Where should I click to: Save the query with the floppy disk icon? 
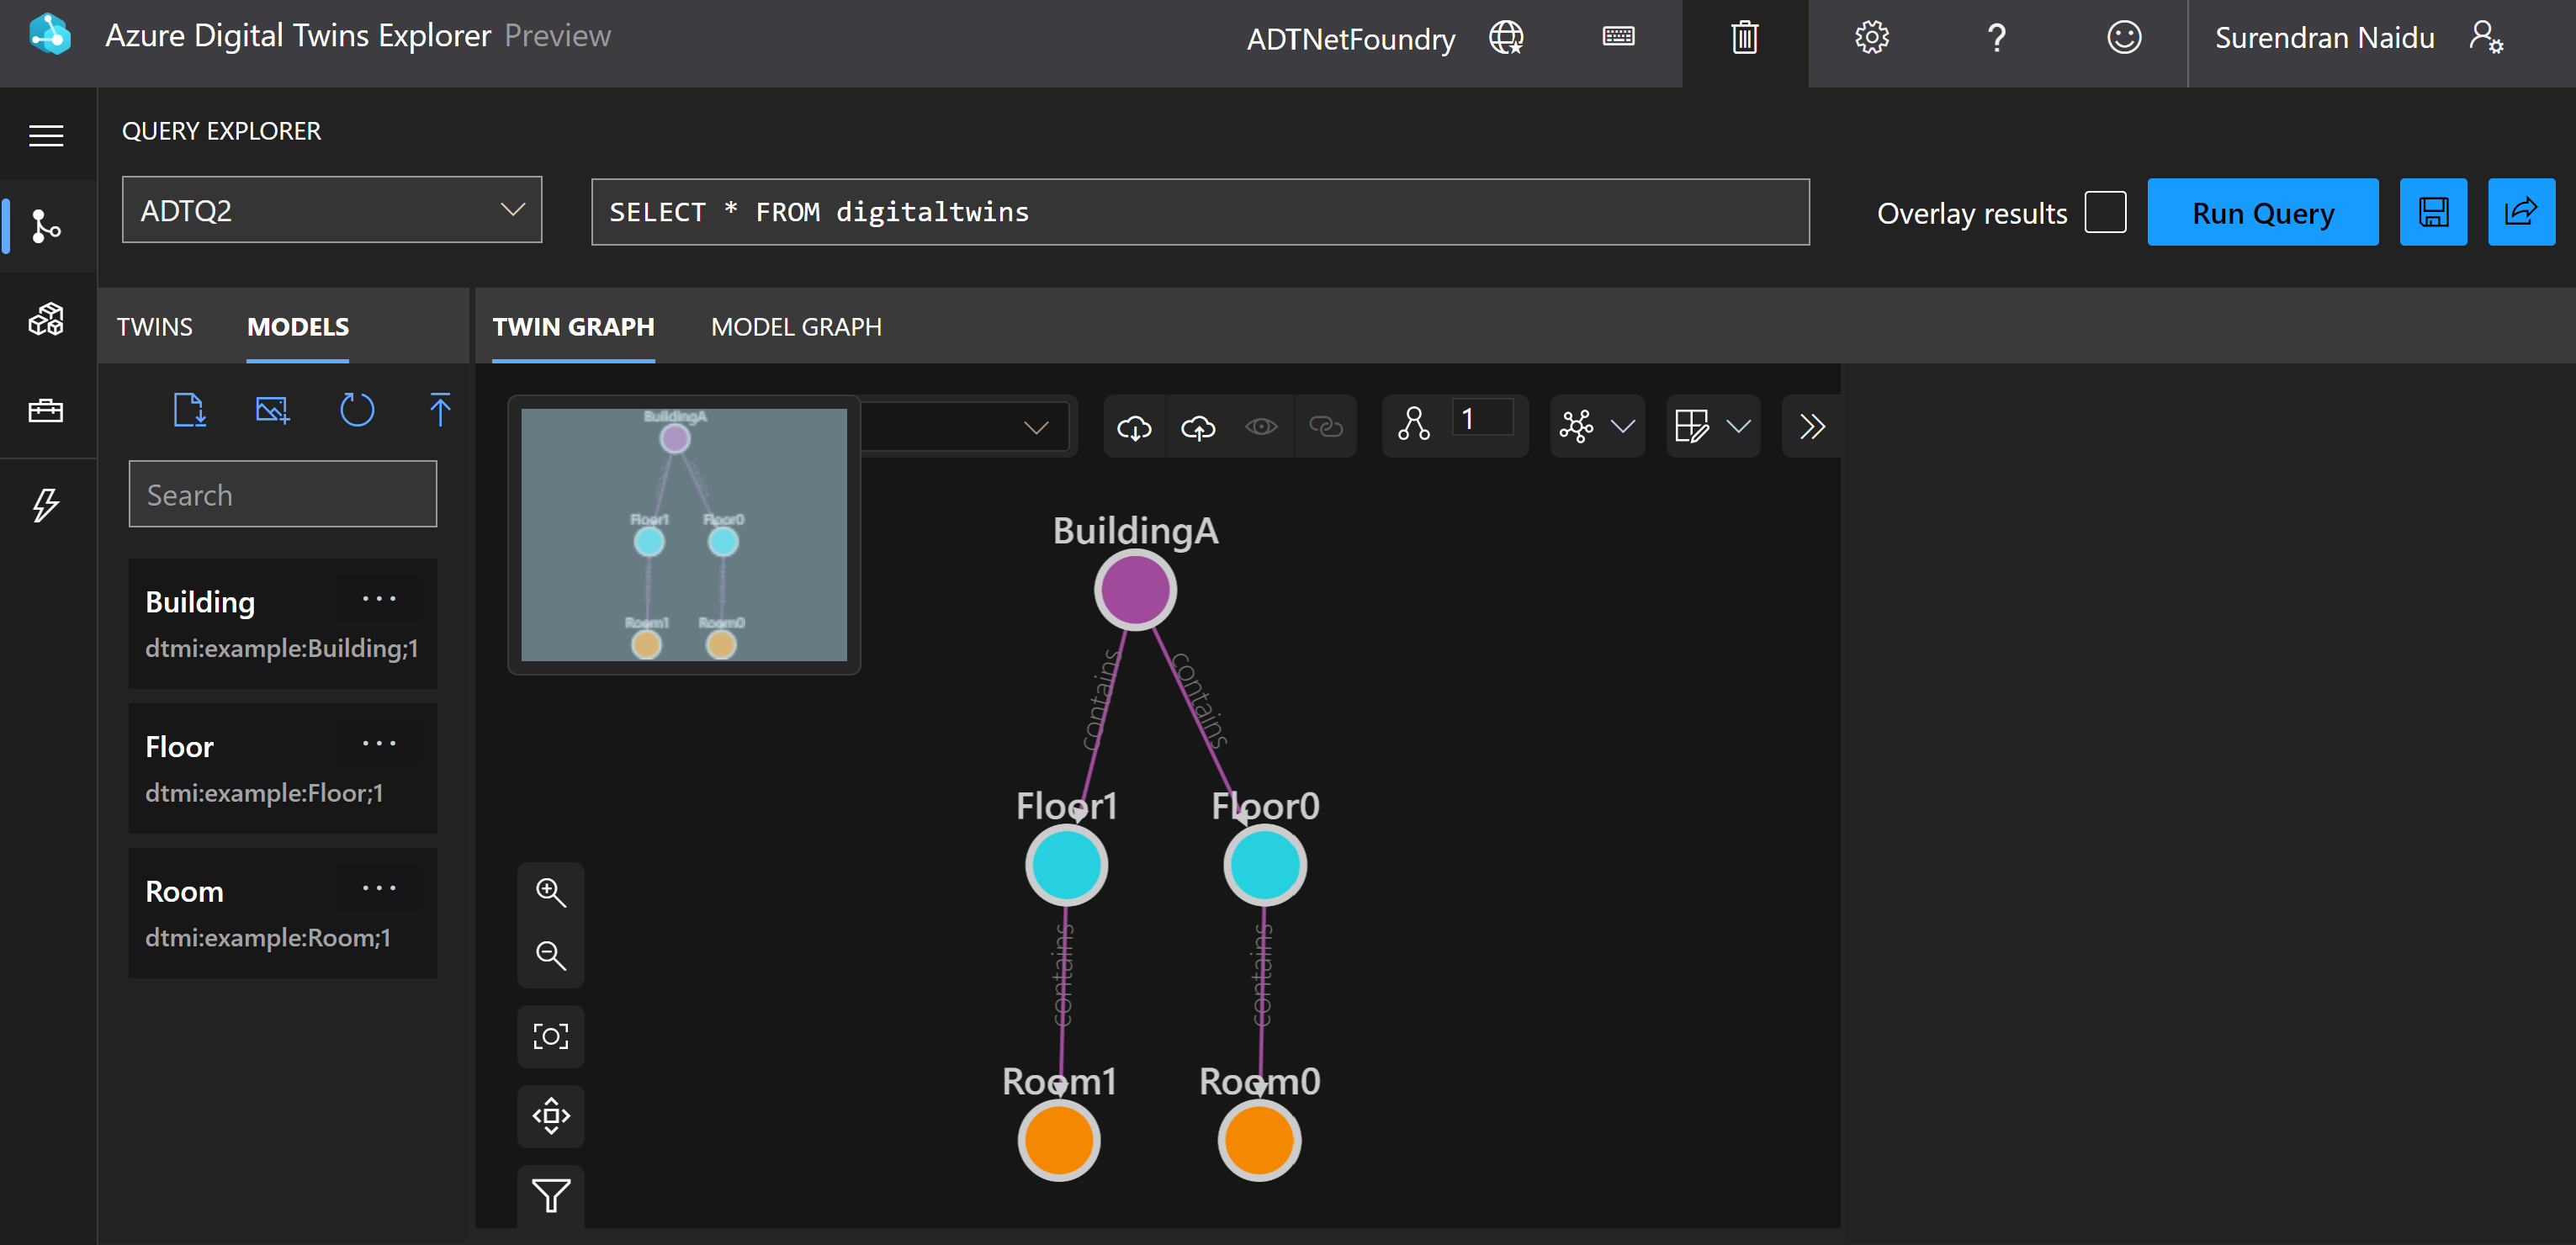[2433, 212]
